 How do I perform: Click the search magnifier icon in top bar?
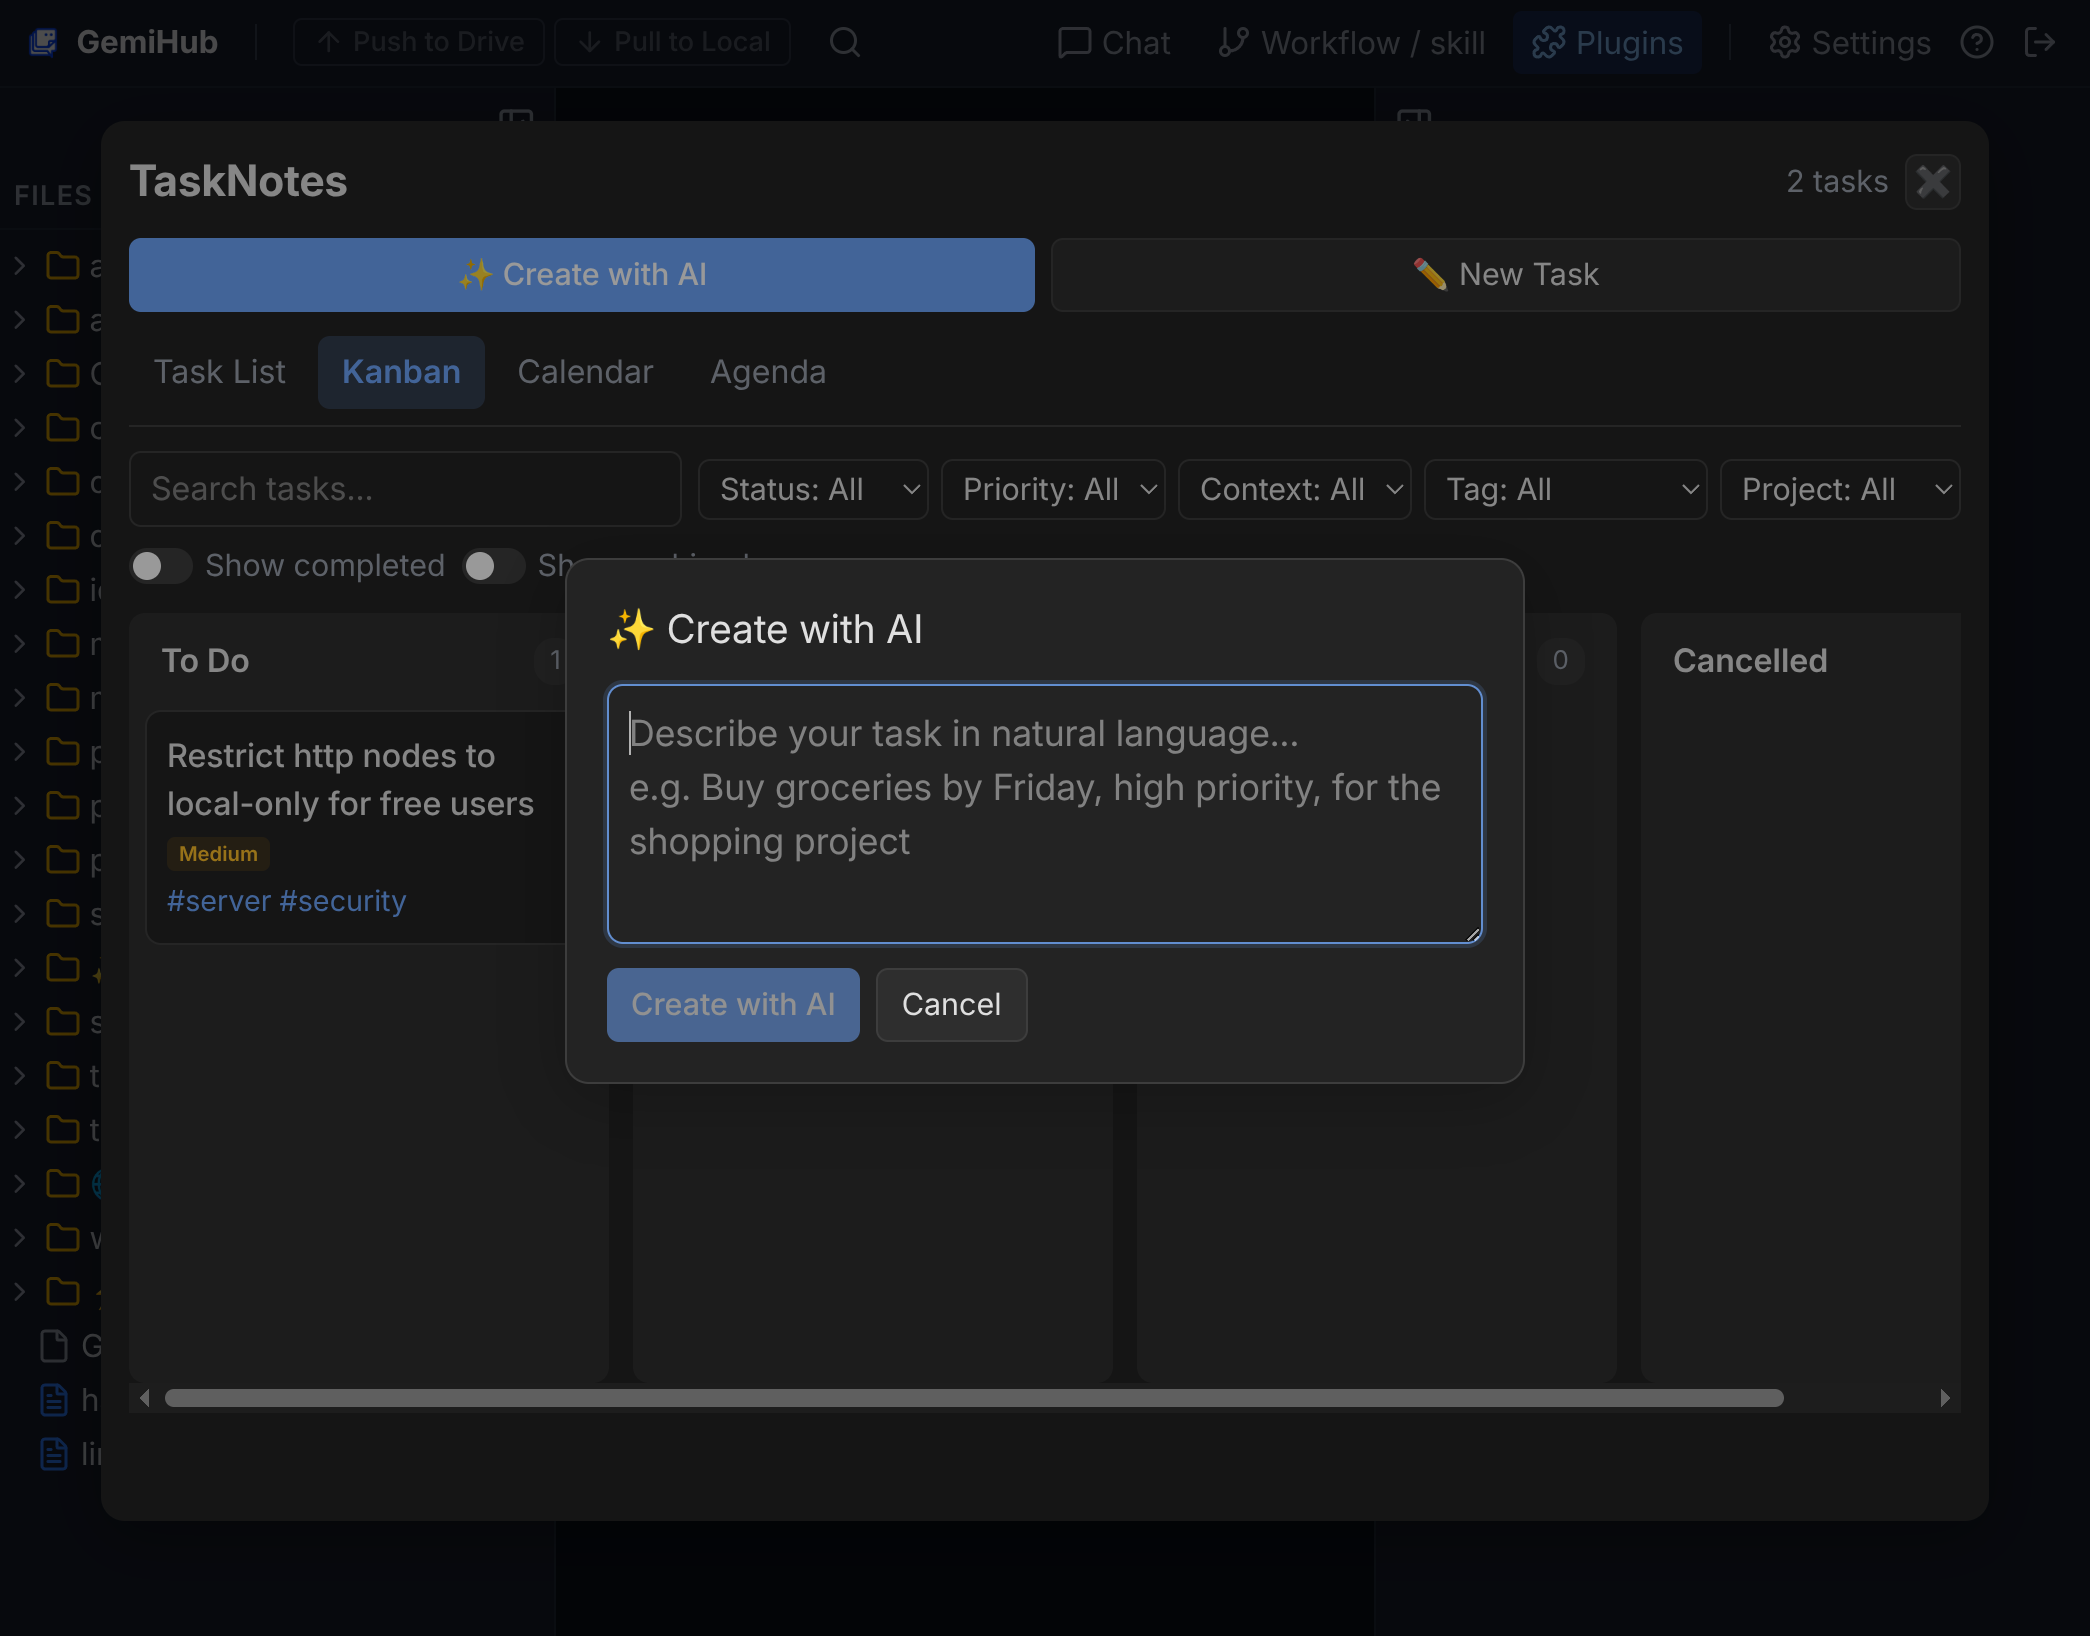(x=845, y=42)
